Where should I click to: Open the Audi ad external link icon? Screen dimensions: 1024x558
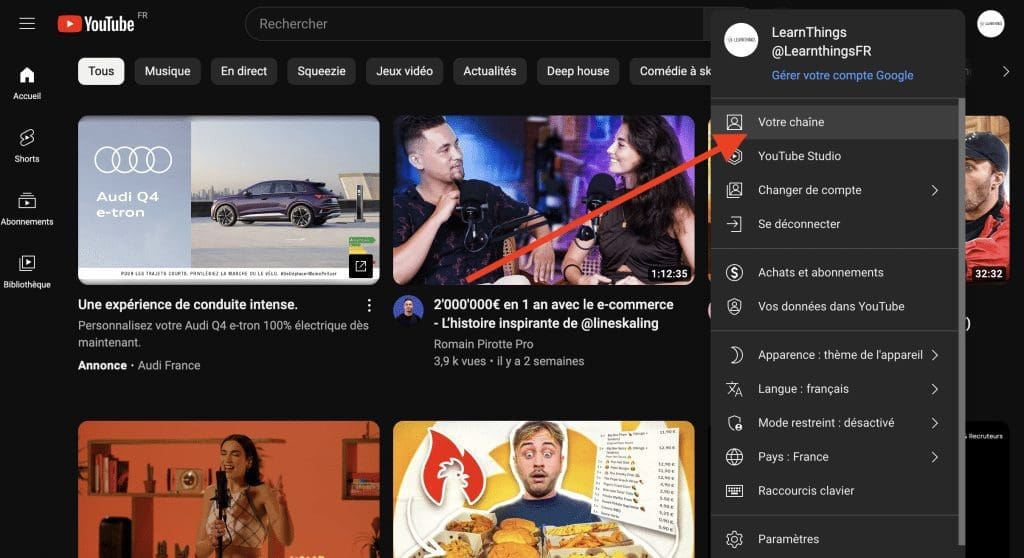(x=360, y=266)
